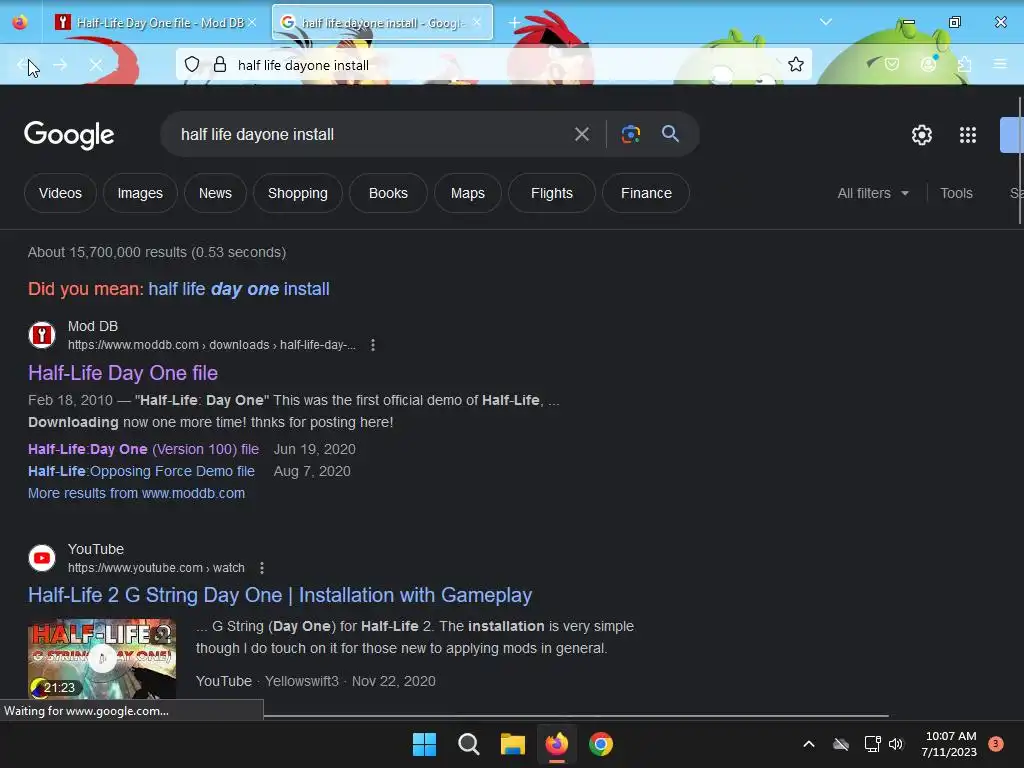Bookmark this page with star icon

coord(795,64)
